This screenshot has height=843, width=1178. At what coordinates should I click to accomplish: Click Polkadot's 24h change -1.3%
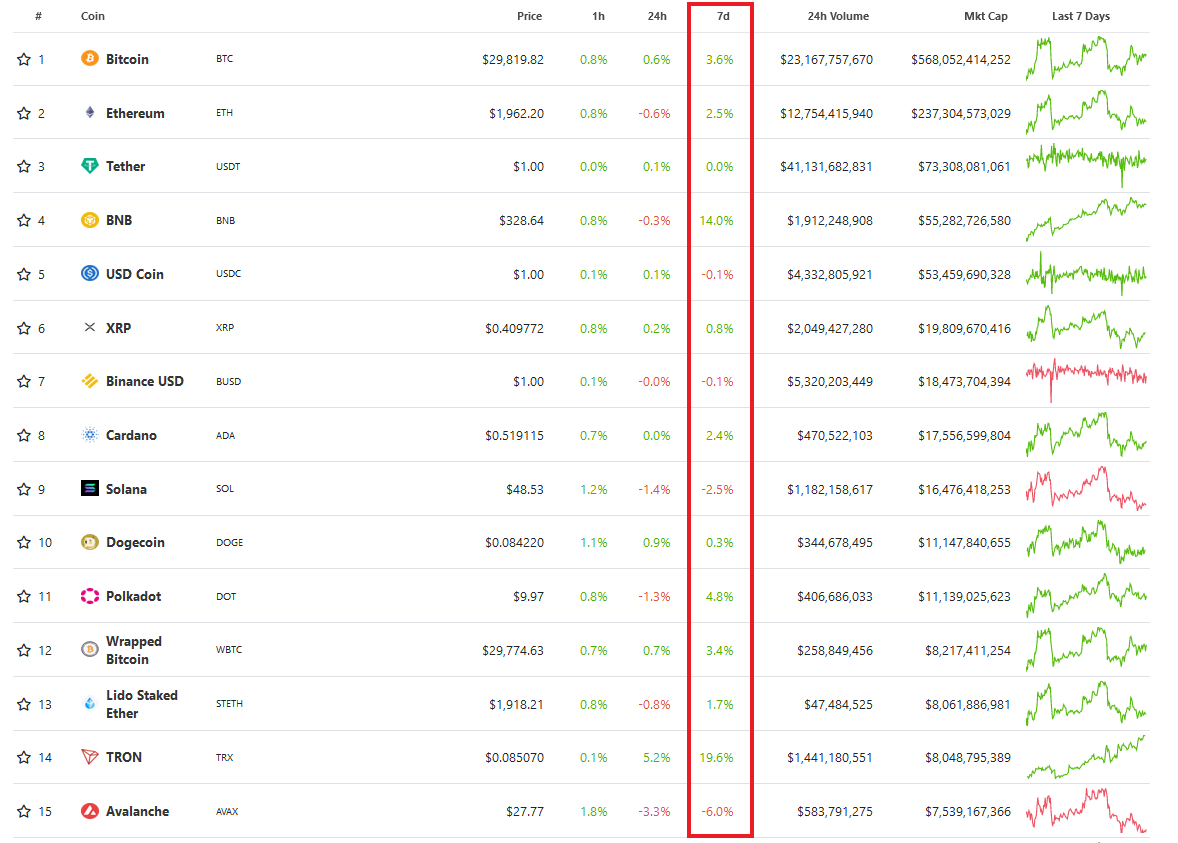(x=654, y=597)
